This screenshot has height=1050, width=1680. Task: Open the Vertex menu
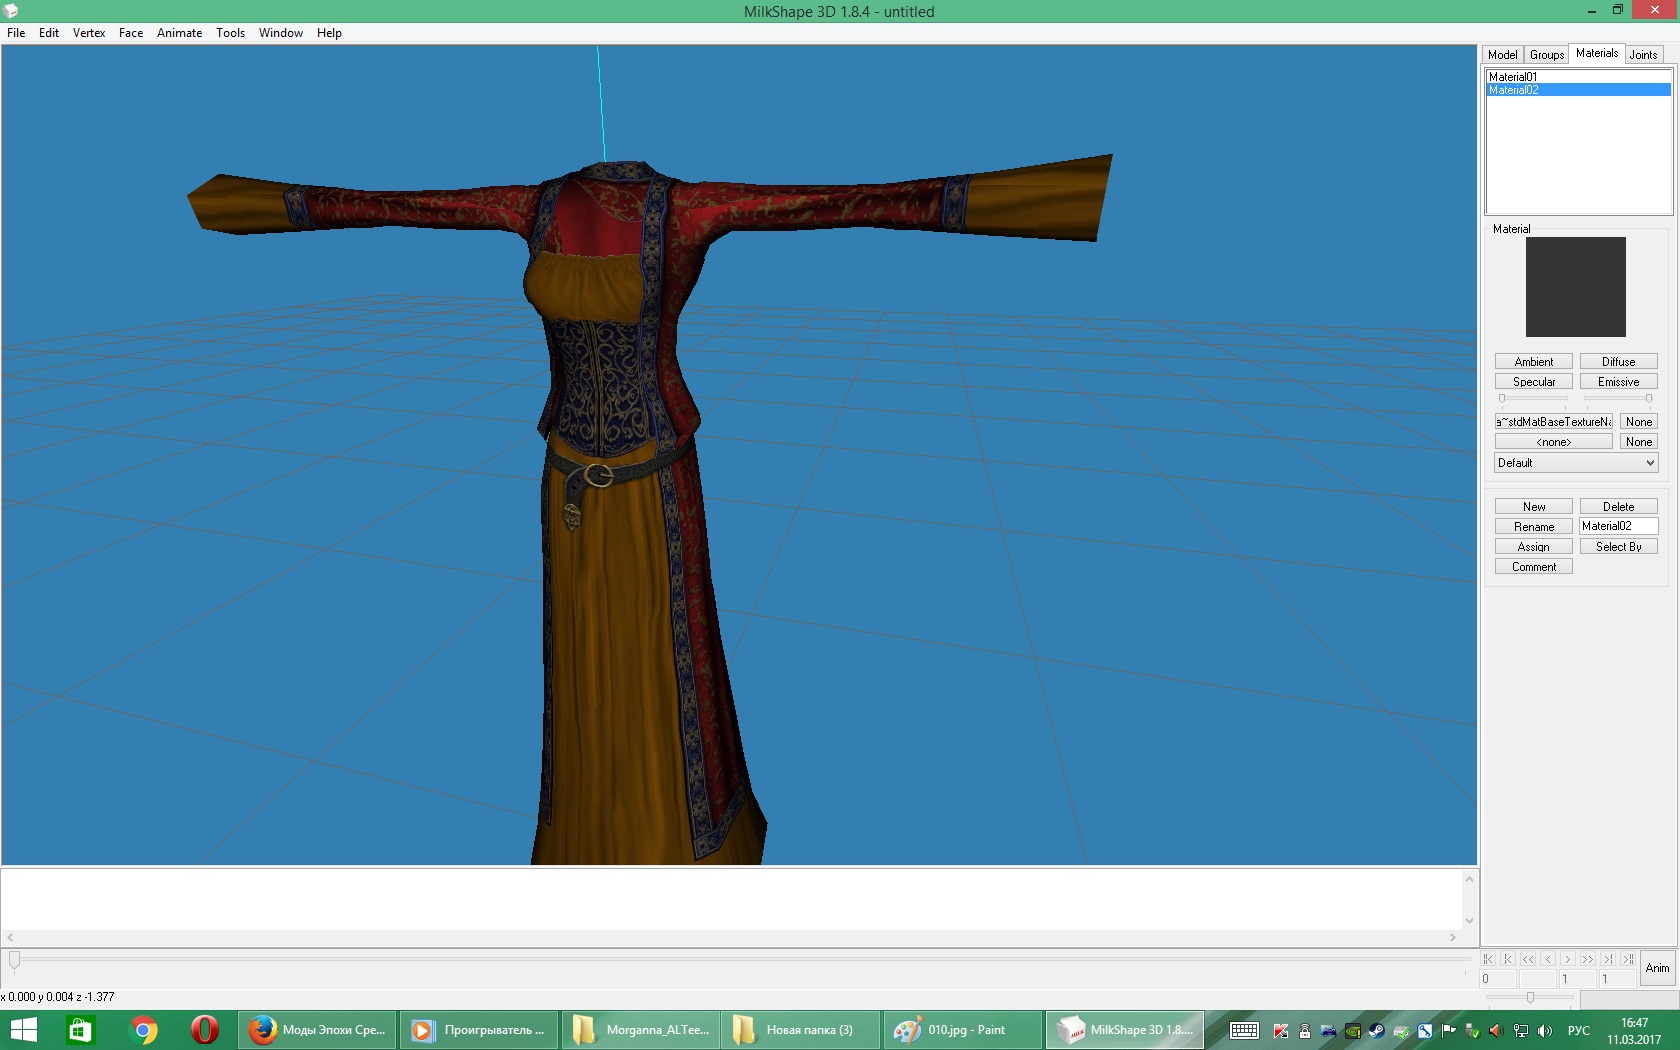[x=89, y=33]
